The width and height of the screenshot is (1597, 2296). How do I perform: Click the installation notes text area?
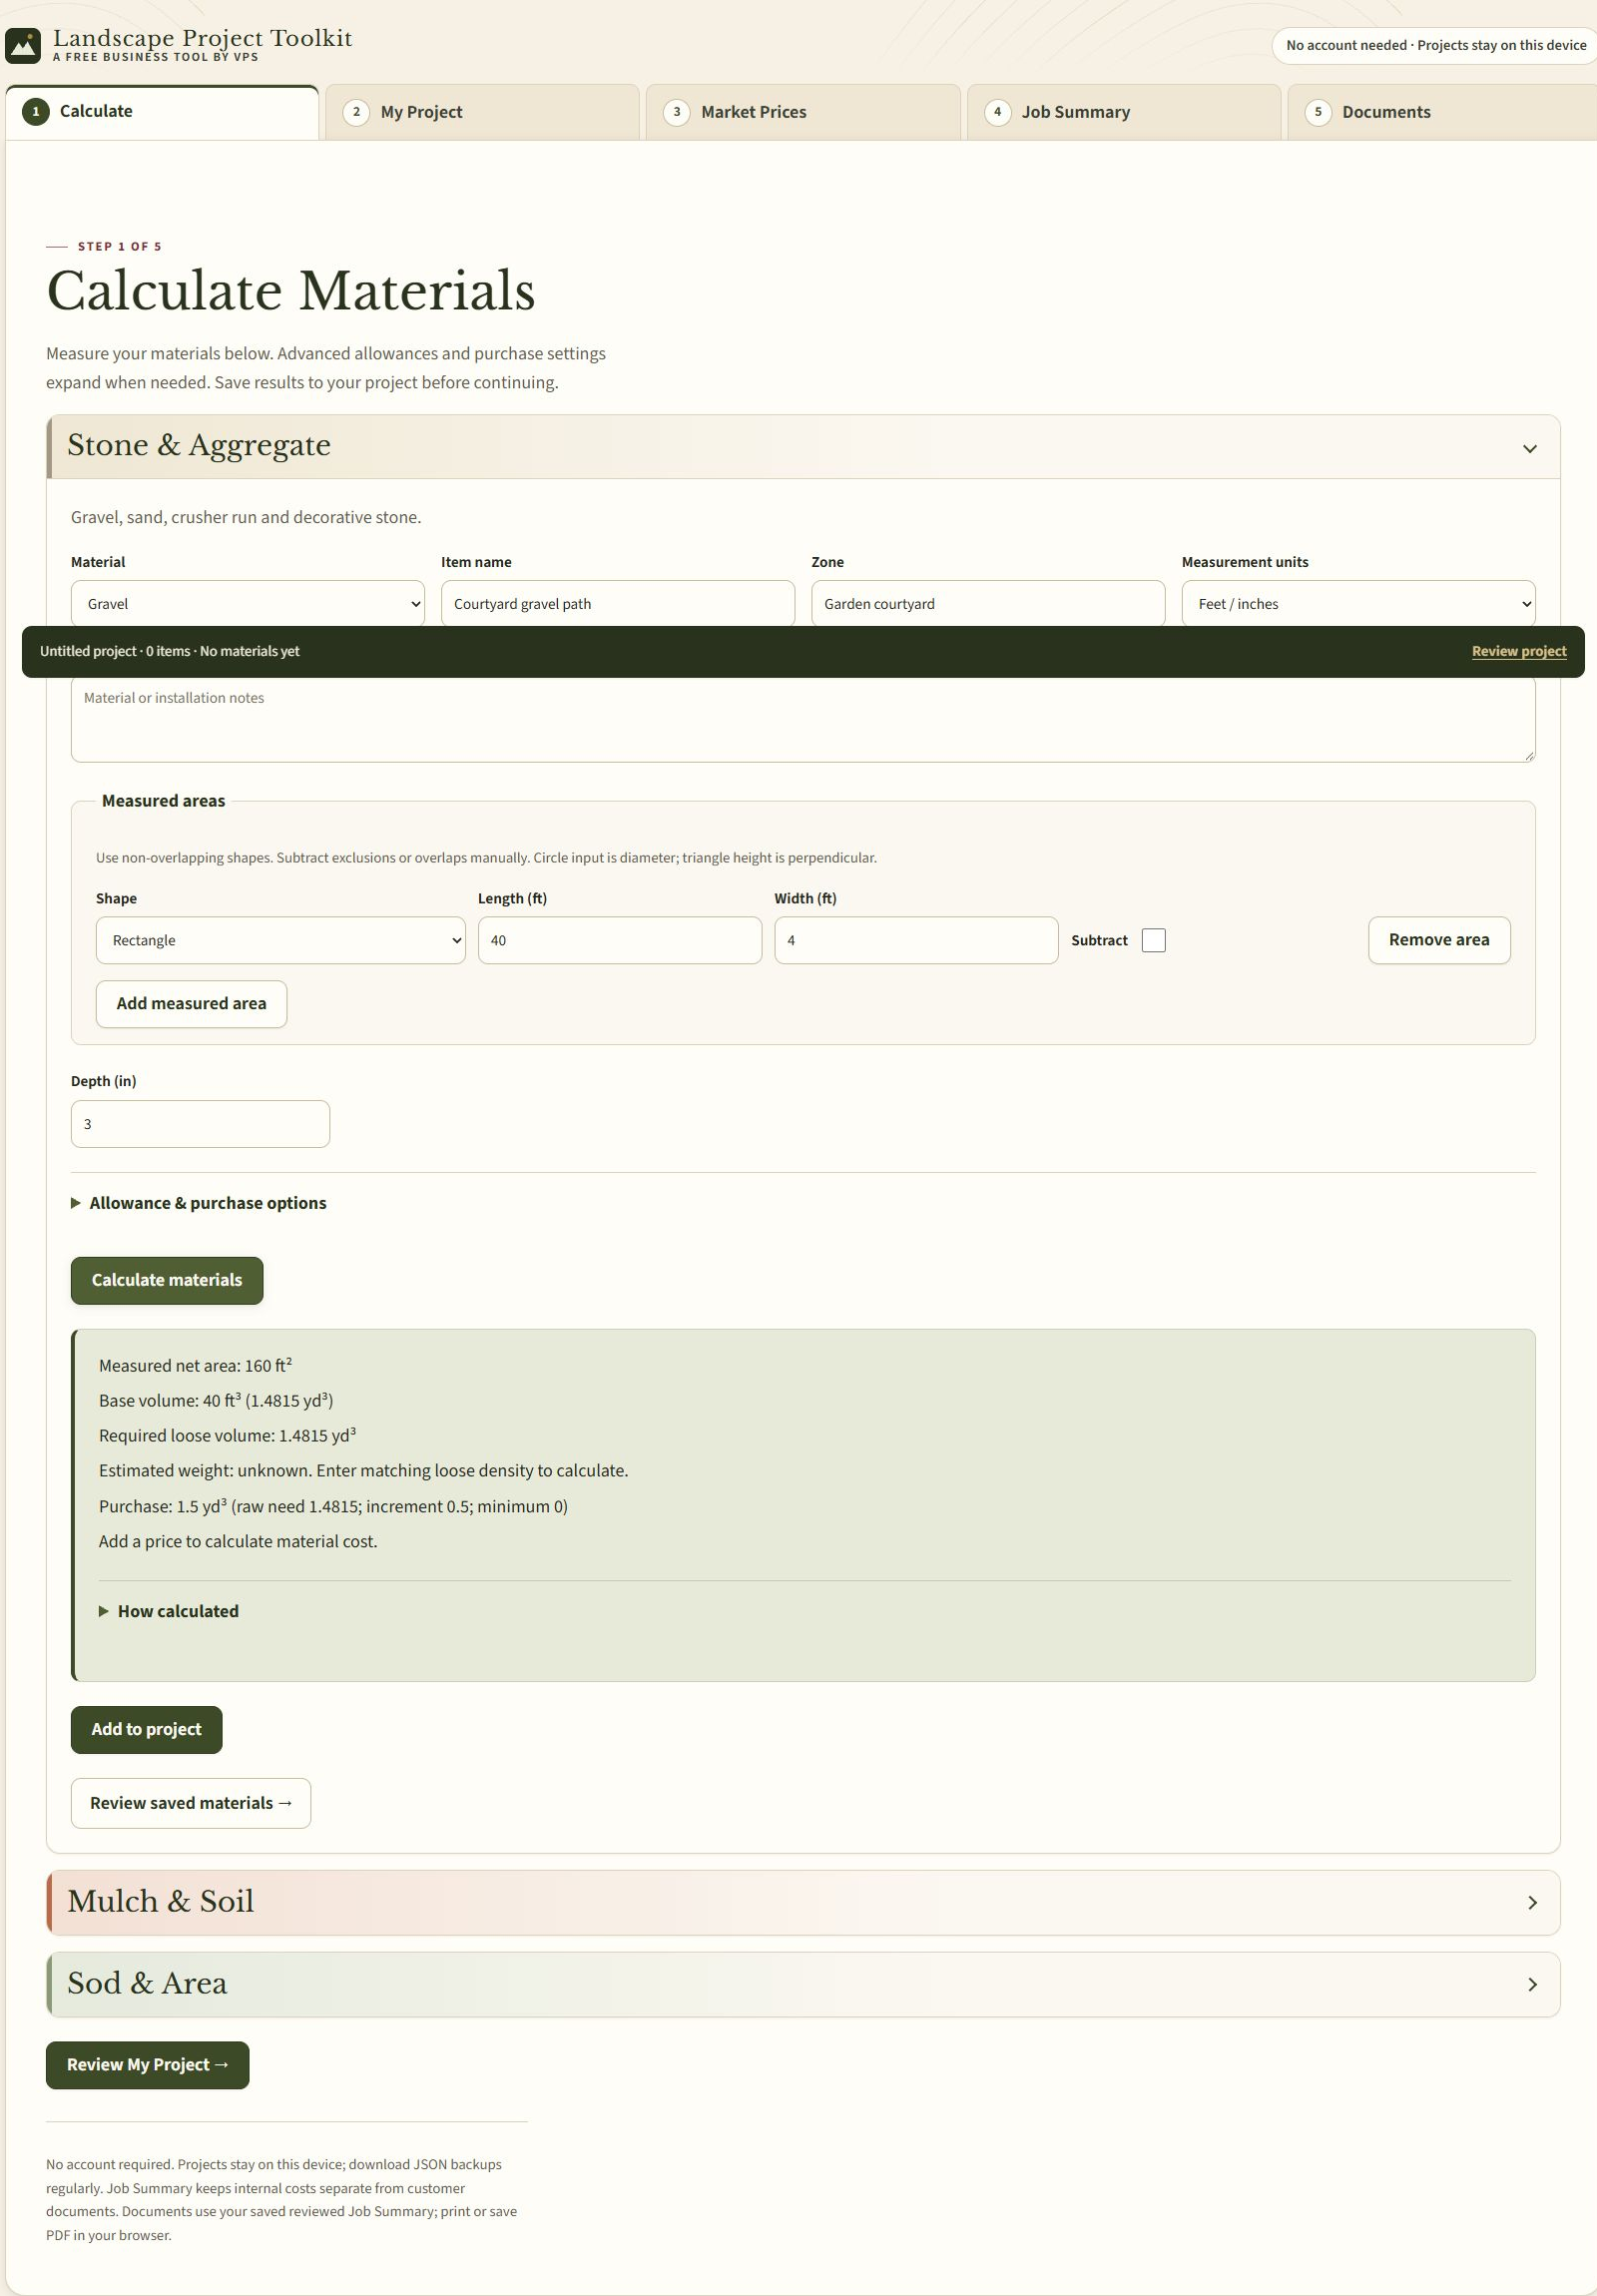point(803,720)
